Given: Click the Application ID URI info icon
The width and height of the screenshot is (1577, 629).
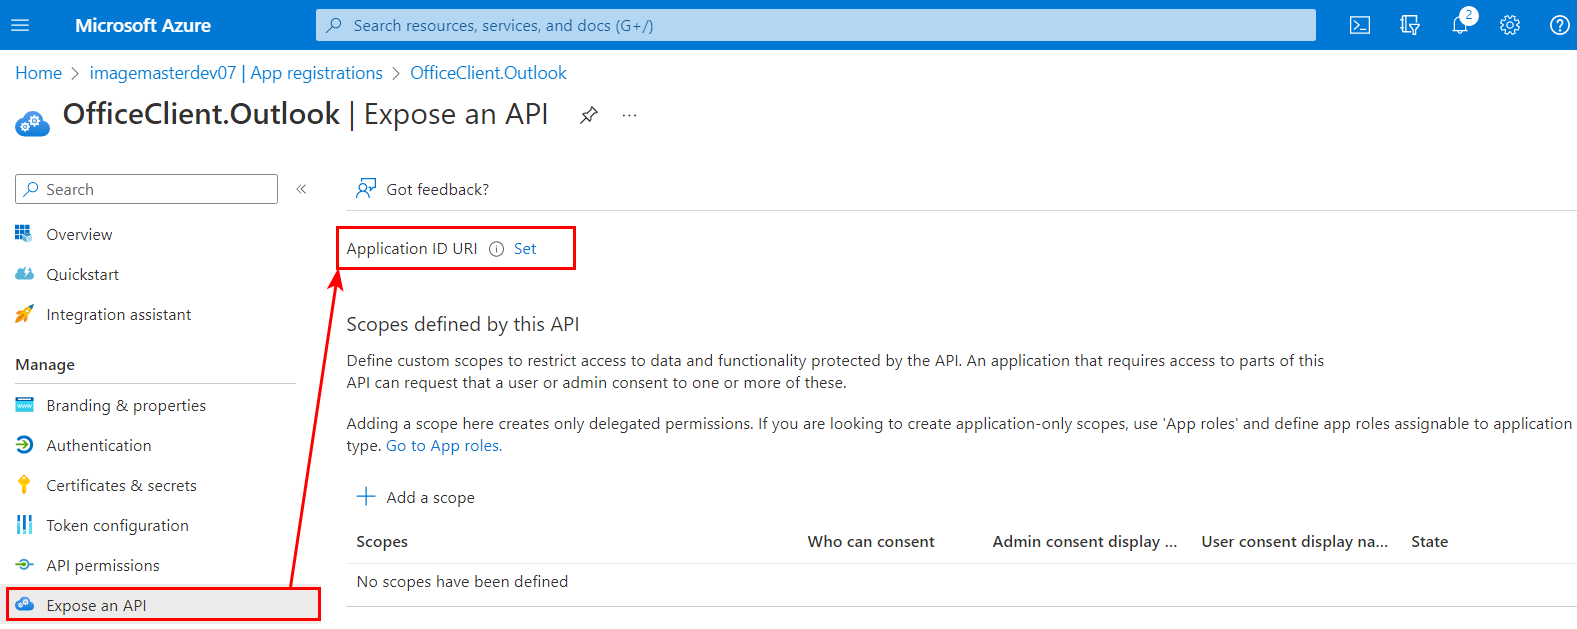Looking at the screenshot, I should [x=496, y=249].
